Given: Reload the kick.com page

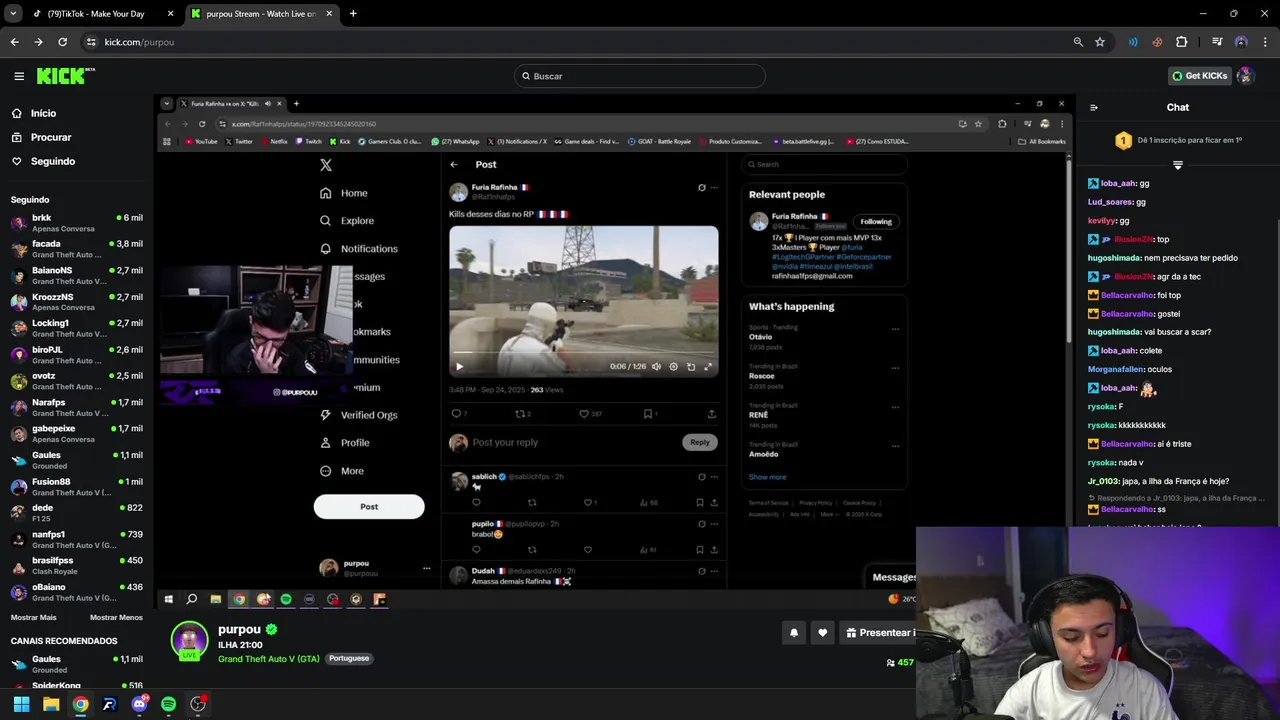Looking at the screenshot, I should point(62,42).
